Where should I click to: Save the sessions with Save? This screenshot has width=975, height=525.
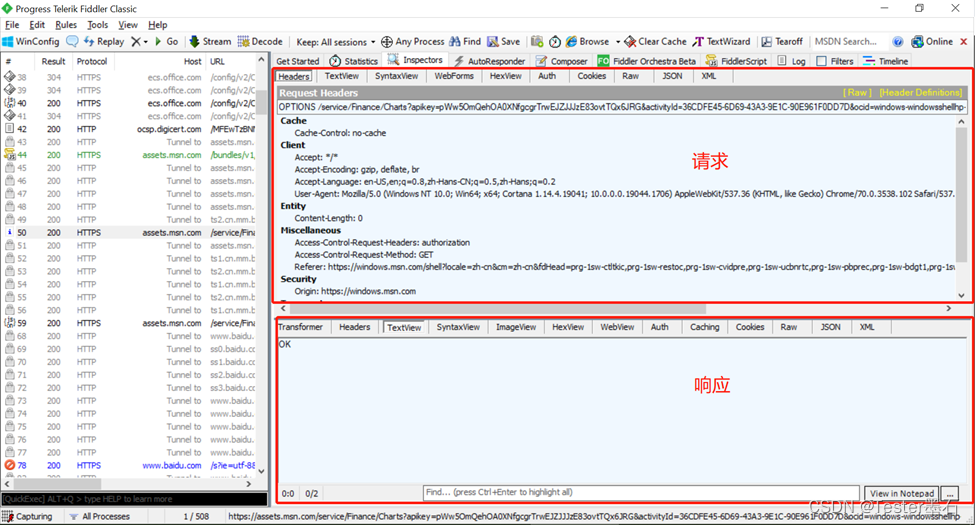click(x=504, y=42)
